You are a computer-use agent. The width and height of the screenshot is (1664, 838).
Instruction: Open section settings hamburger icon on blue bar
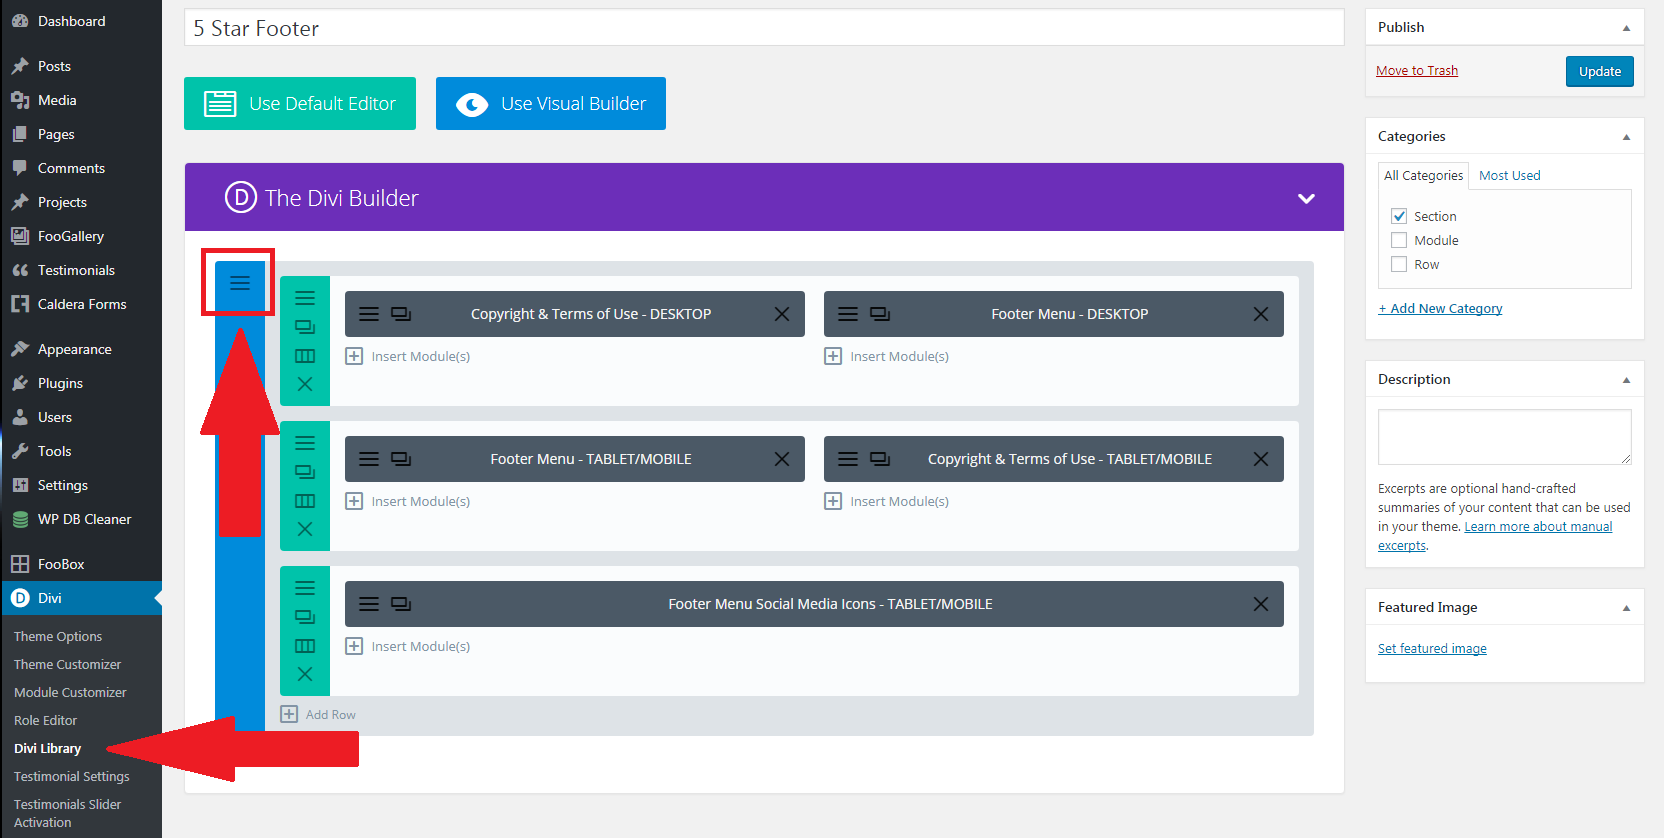click(x=240, y=283)
